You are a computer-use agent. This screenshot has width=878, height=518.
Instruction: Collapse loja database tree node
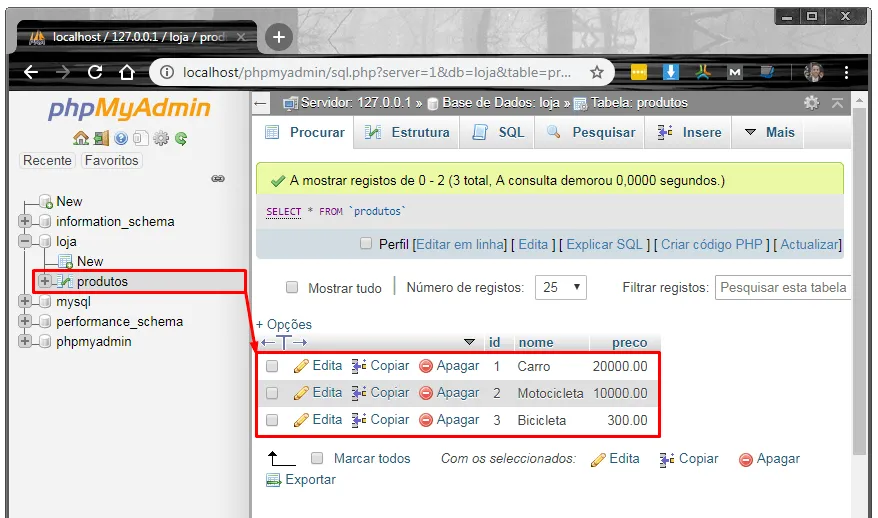coord(25,241)
